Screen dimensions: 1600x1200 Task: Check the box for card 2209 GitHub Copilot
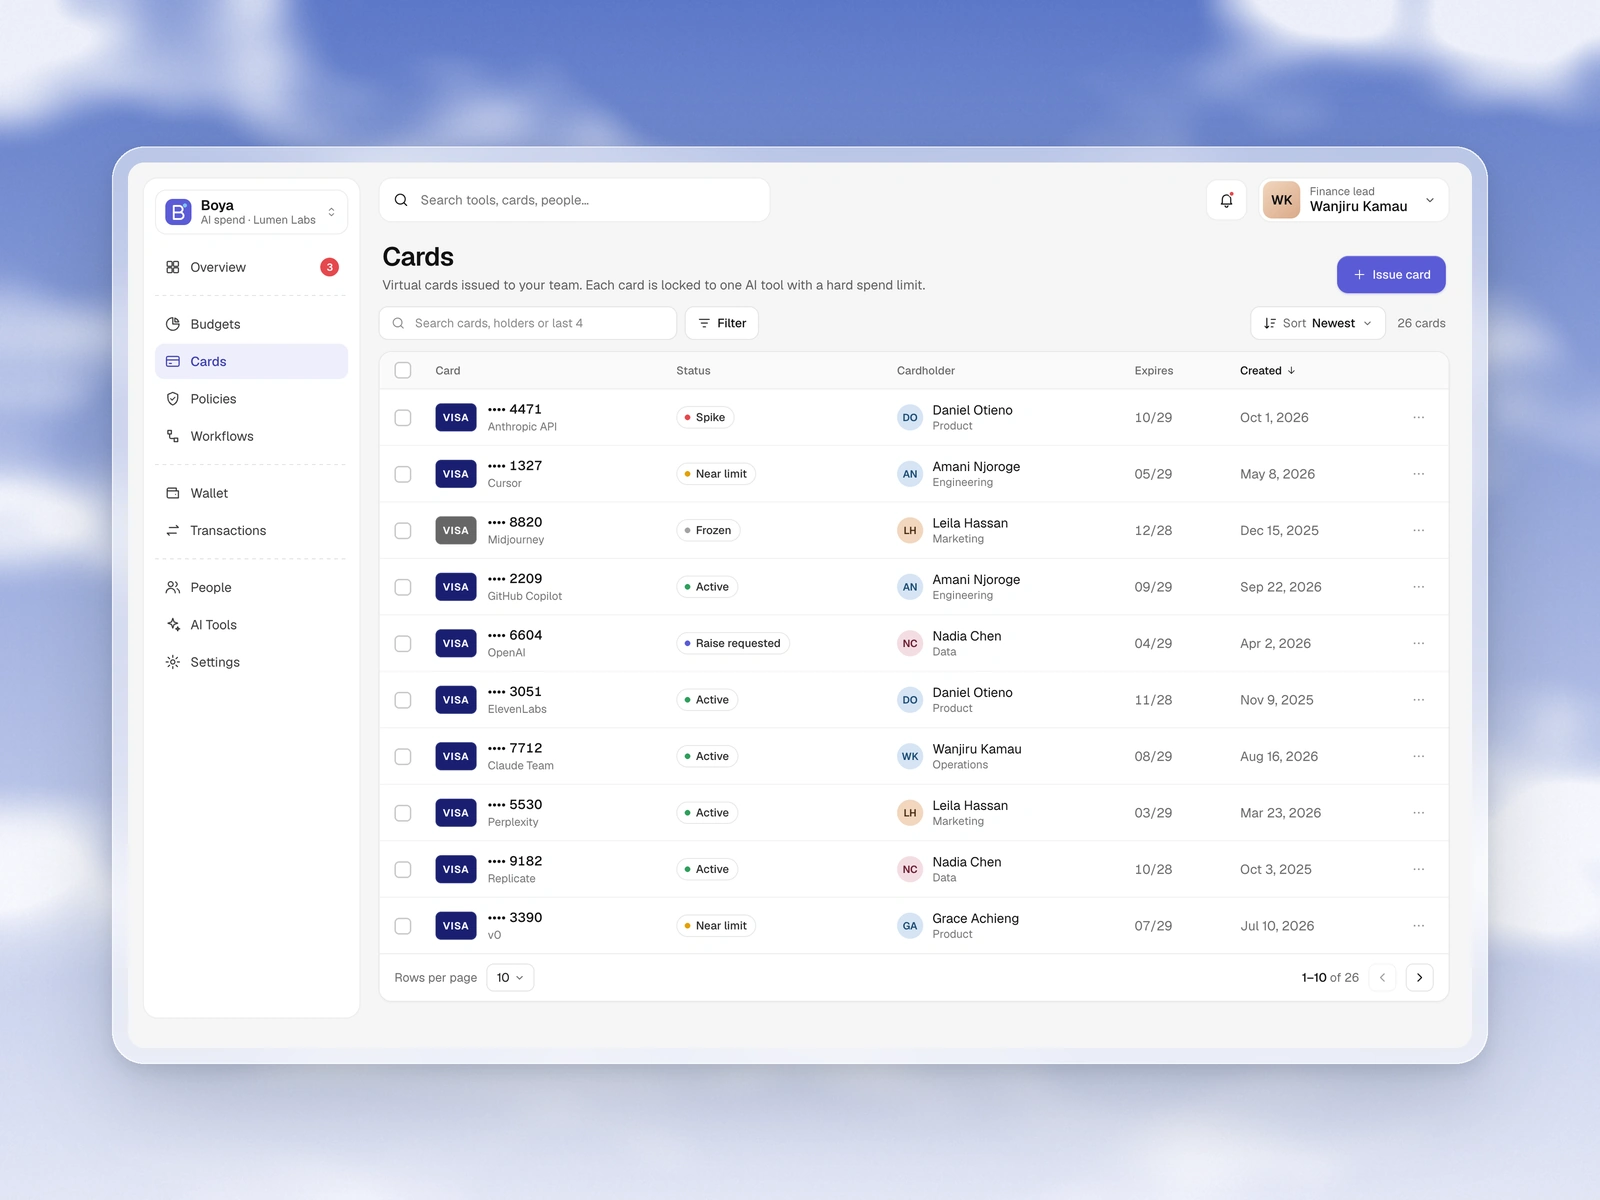[403, 587]
